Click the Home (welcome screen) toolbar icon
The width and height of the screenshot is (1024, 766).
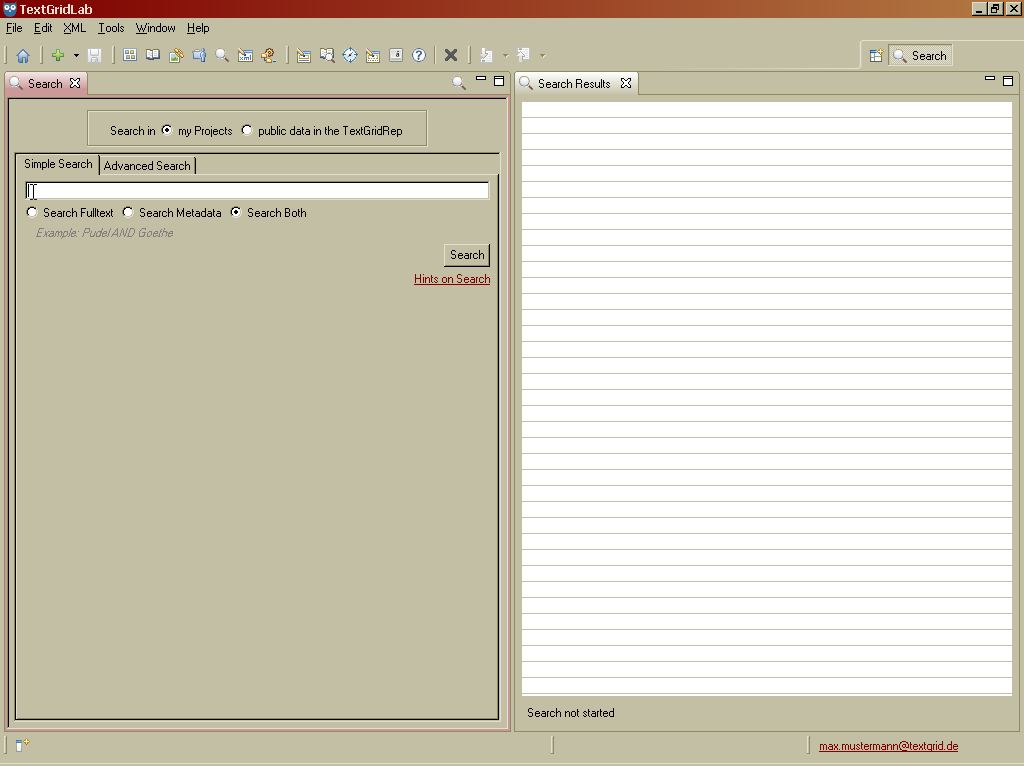pos(22,56)
